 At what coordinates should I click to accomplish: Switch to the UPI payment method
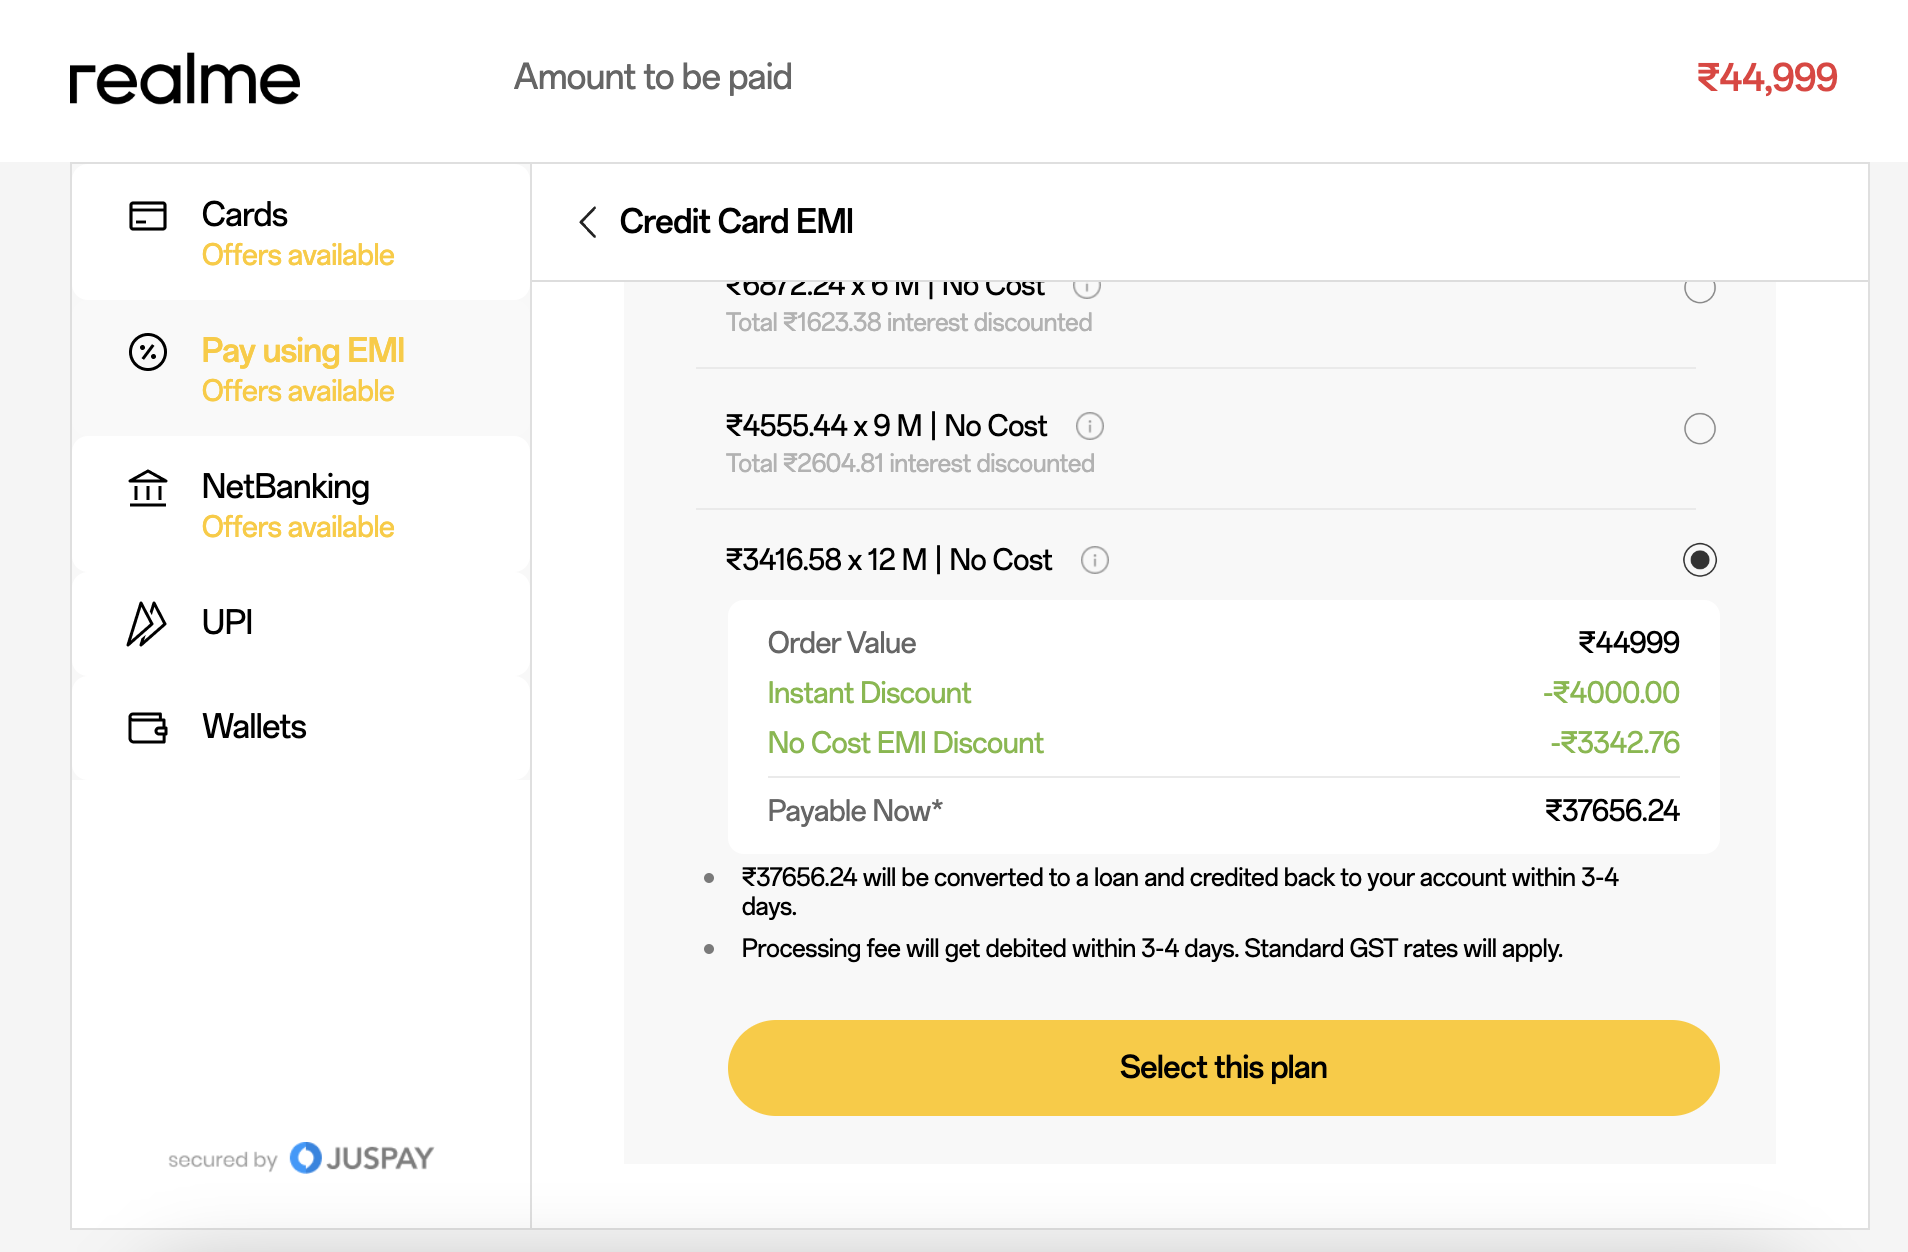[x=227, y=623]
